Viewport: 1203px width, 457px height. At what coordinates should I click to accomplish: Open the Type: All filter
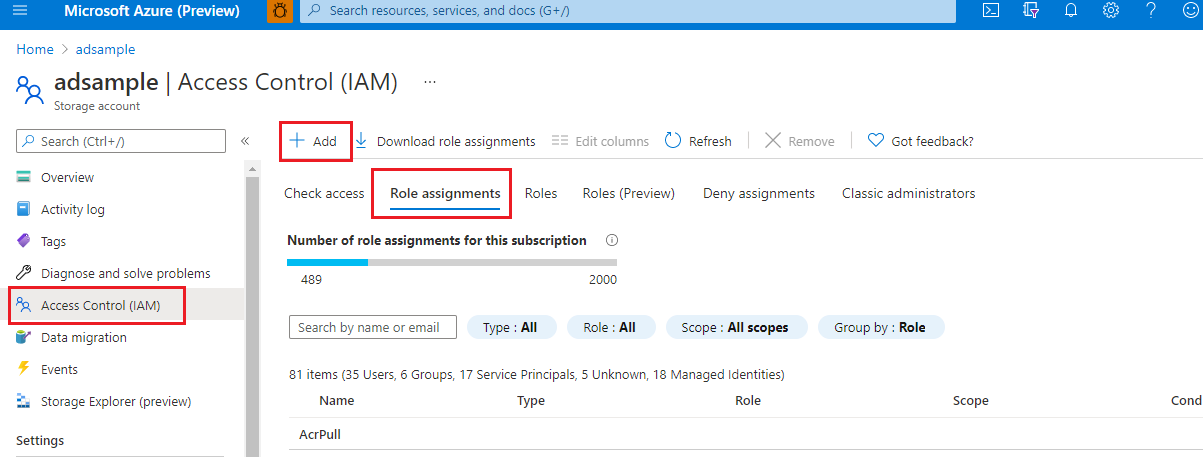[510, 327]
